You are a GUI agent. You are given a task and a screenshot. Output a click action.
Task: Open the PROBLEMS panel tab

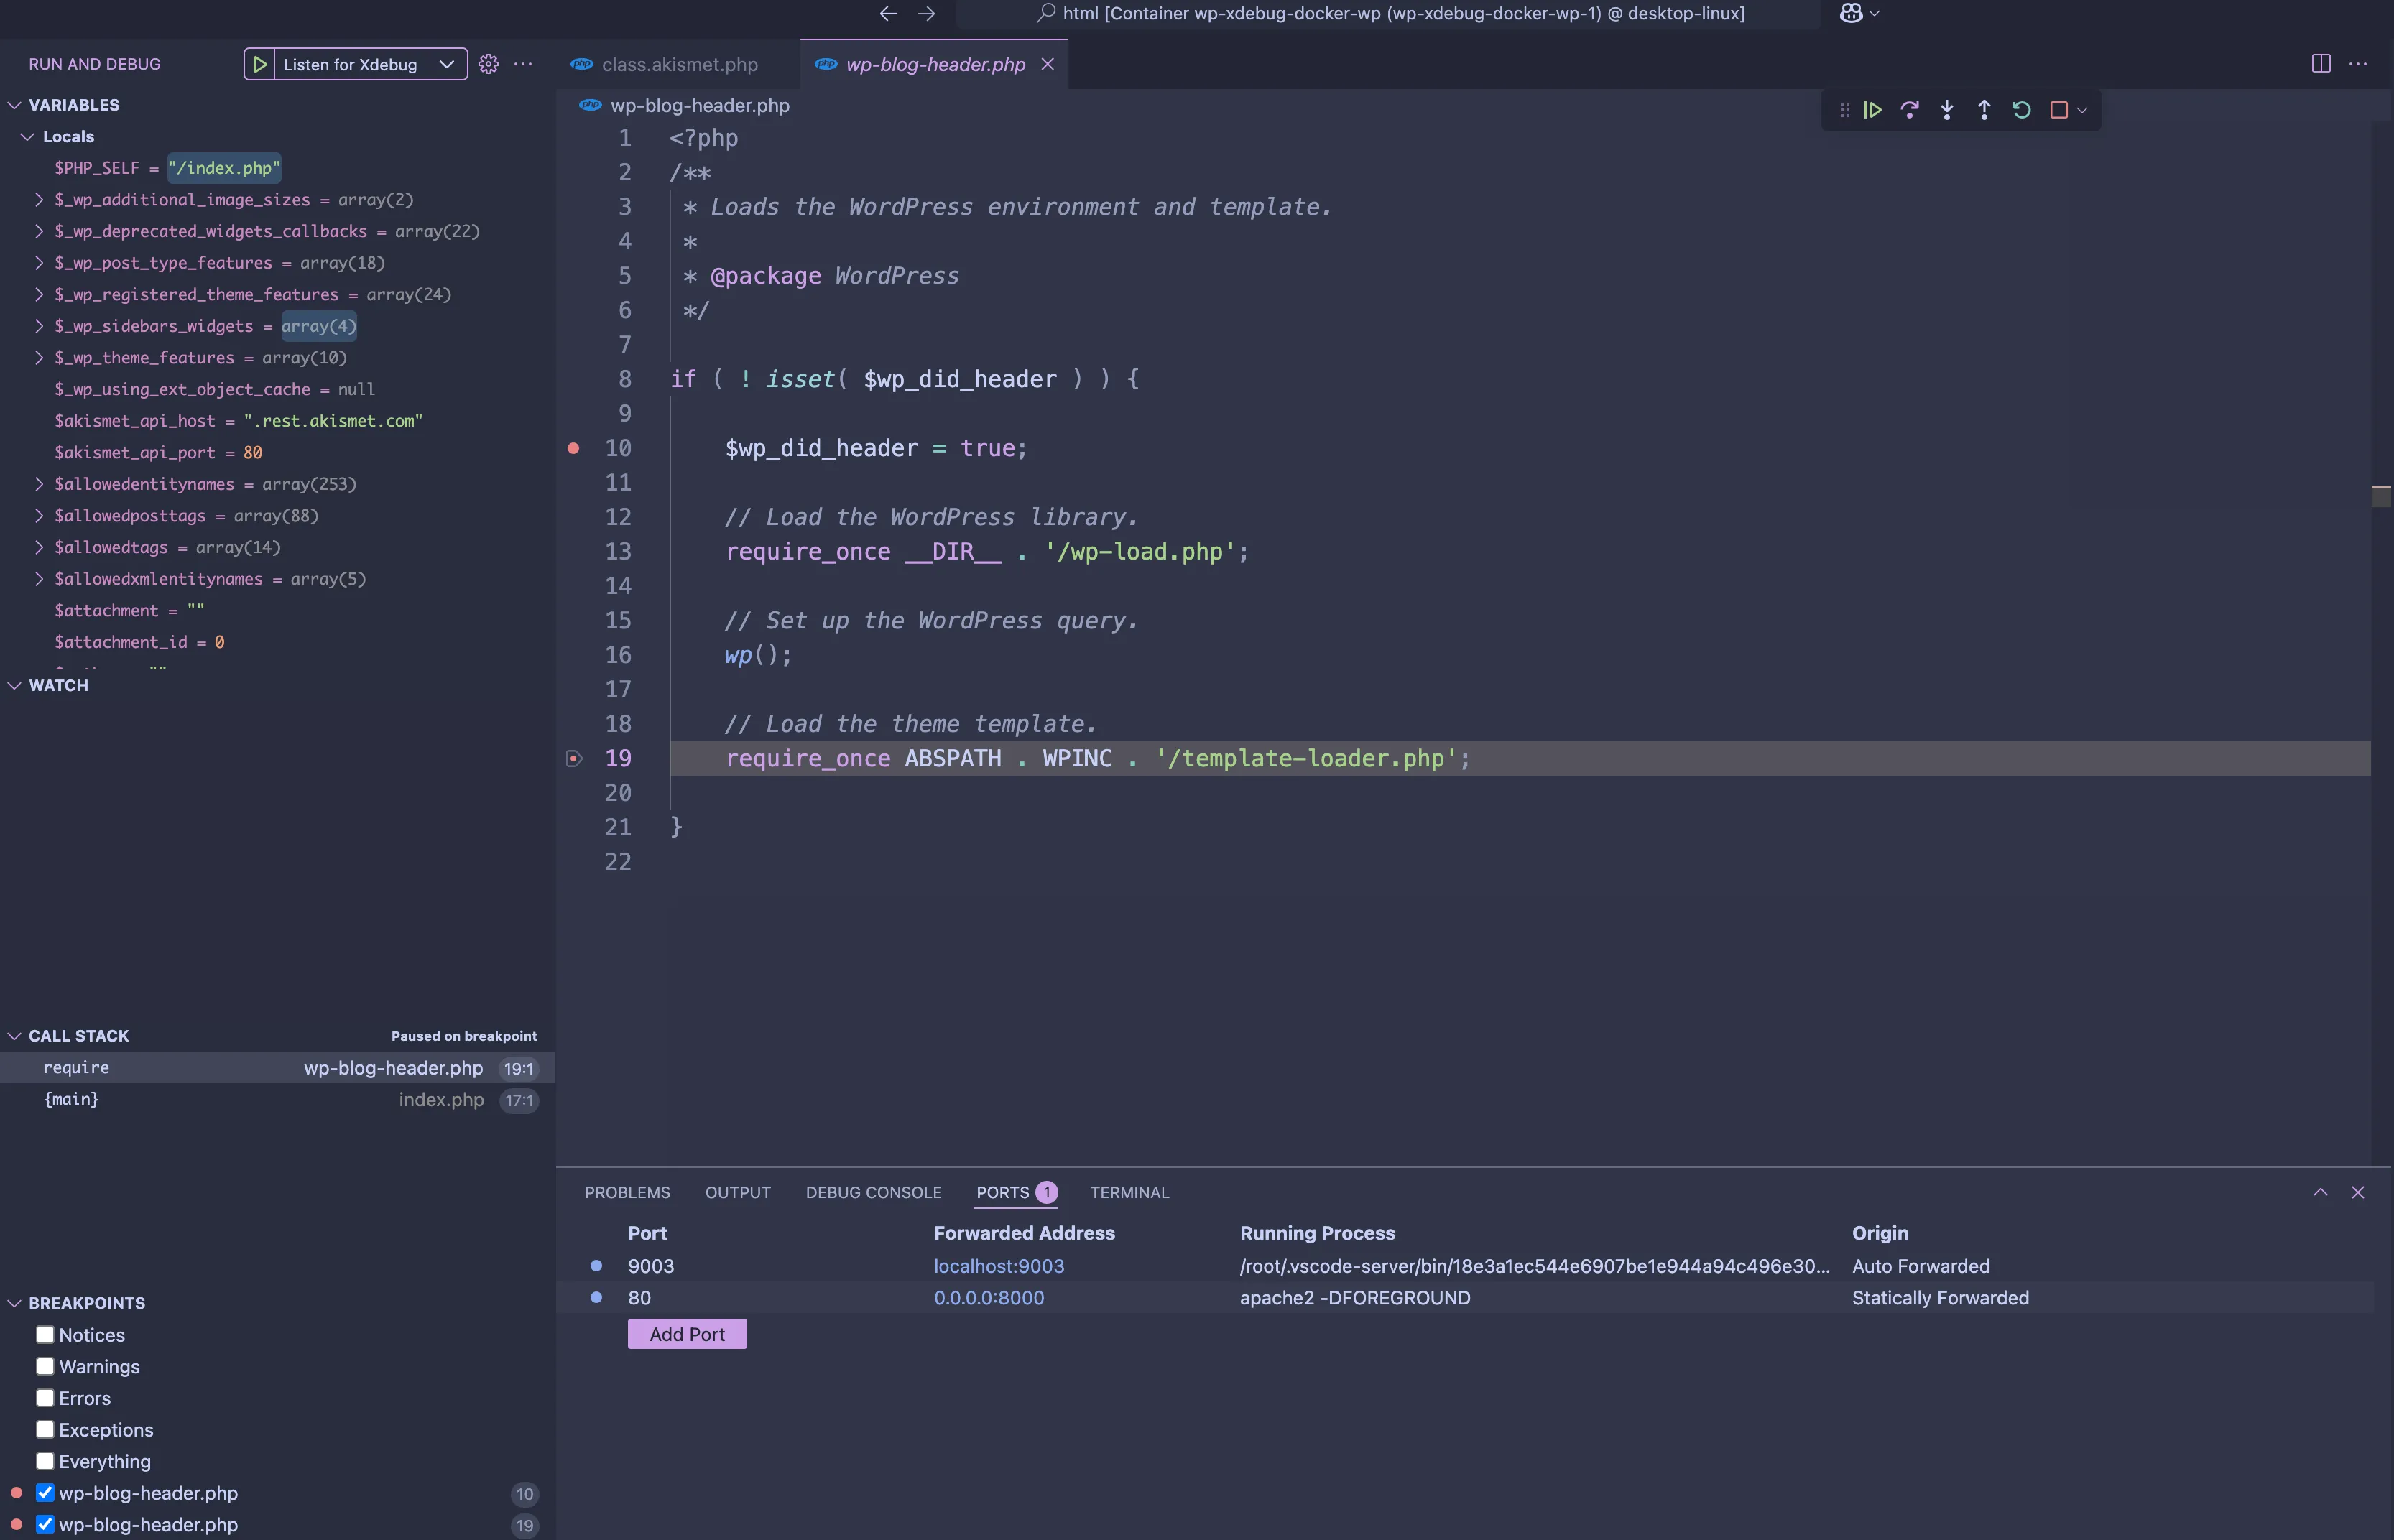click(x=627, y=1192)
